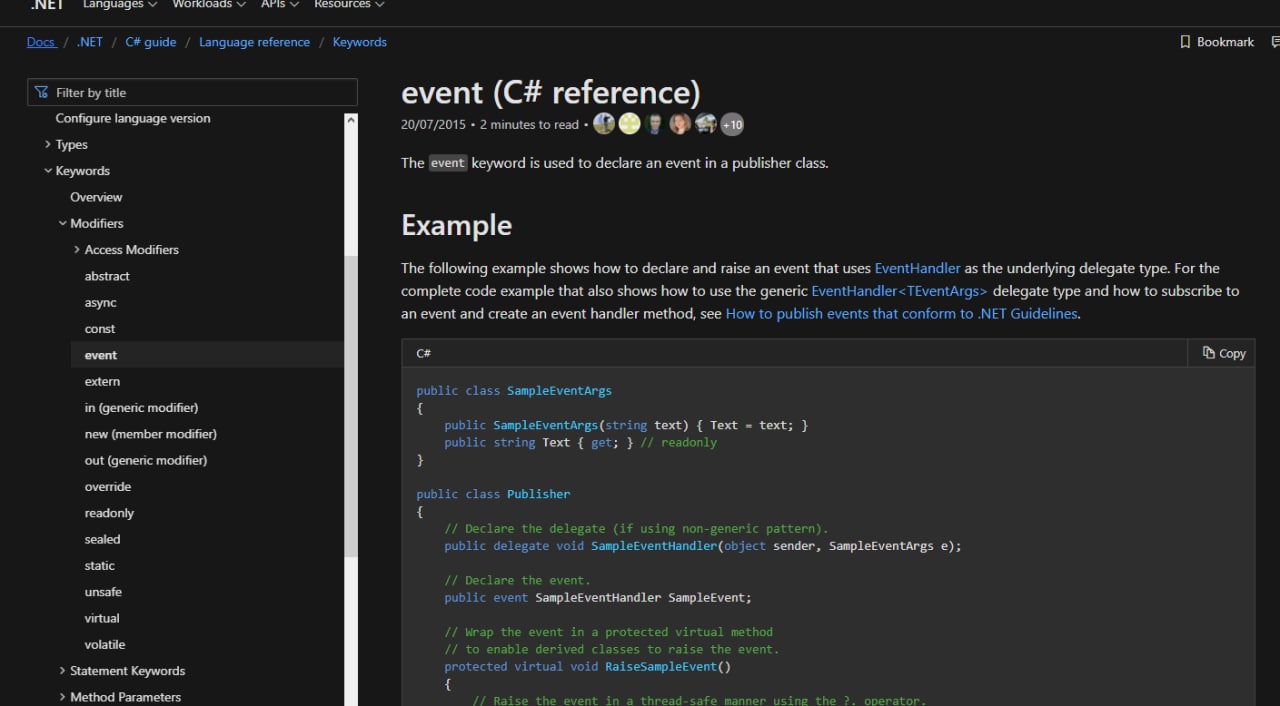
Task: Click the .NET brand in the top bar
Action: click(x=47, y=5)
